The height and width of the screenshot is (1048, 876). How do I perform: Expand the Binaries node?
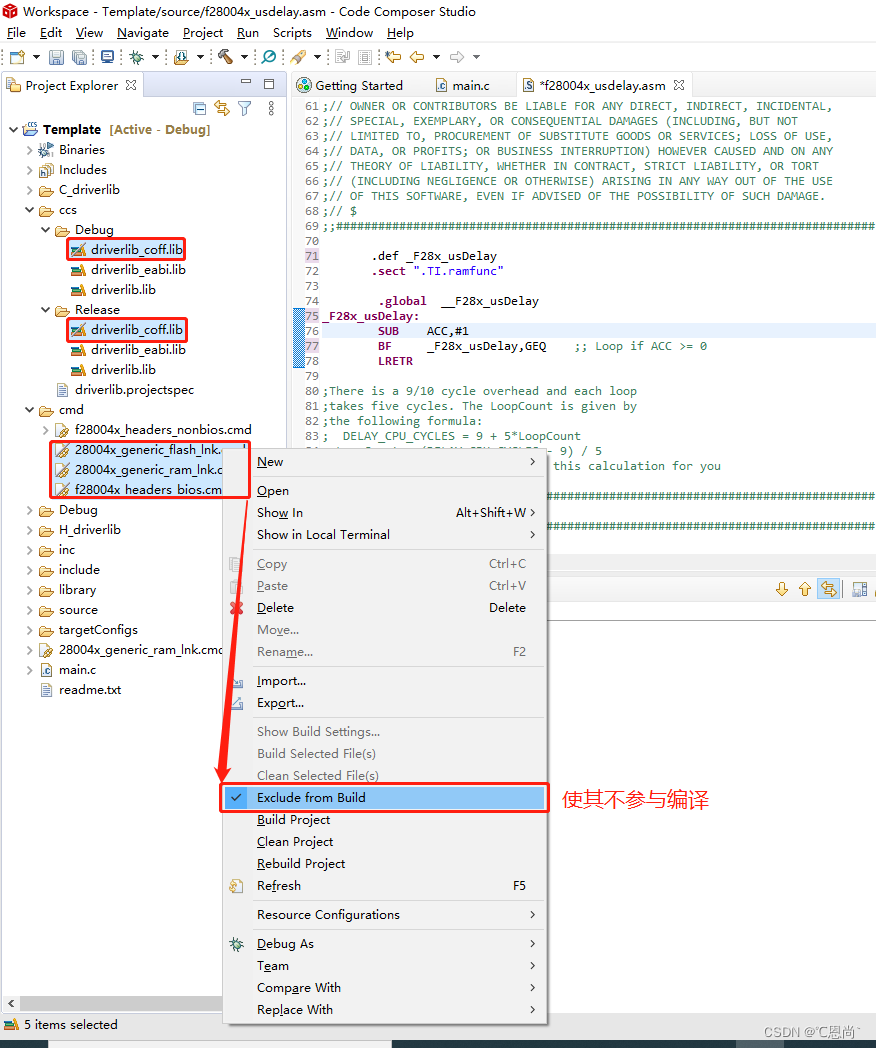click(x=29, y=150)
